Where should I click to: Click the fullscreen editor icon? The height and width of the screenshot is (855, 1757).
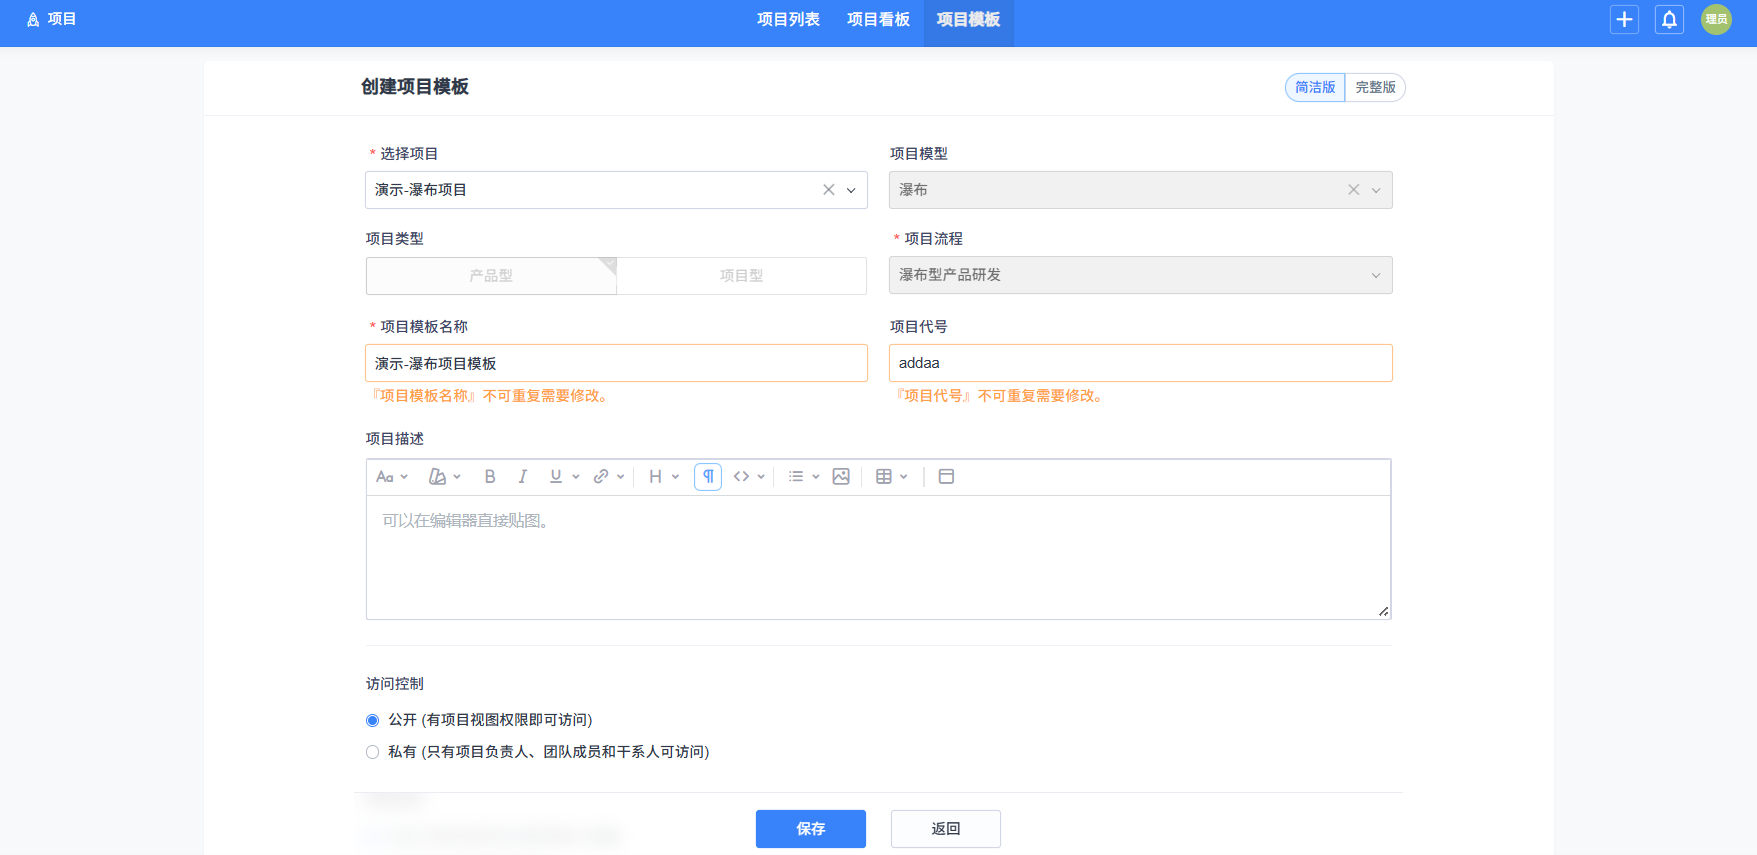(x=946, y=477)
